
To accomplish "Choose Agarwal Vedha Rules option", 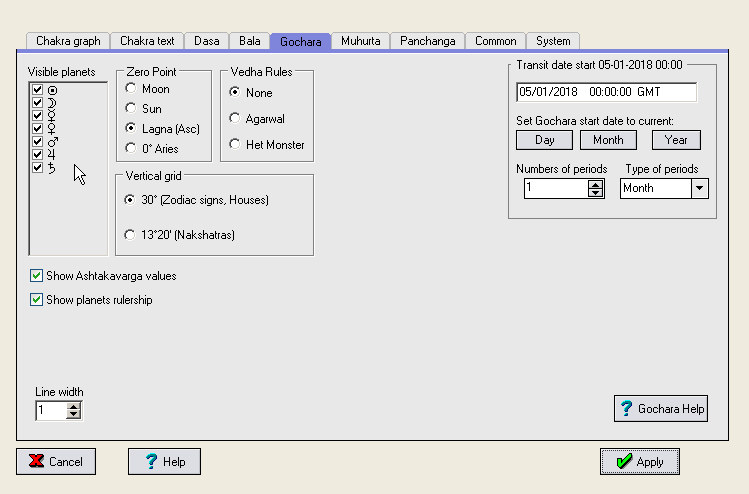I will [x=235, y=119].
